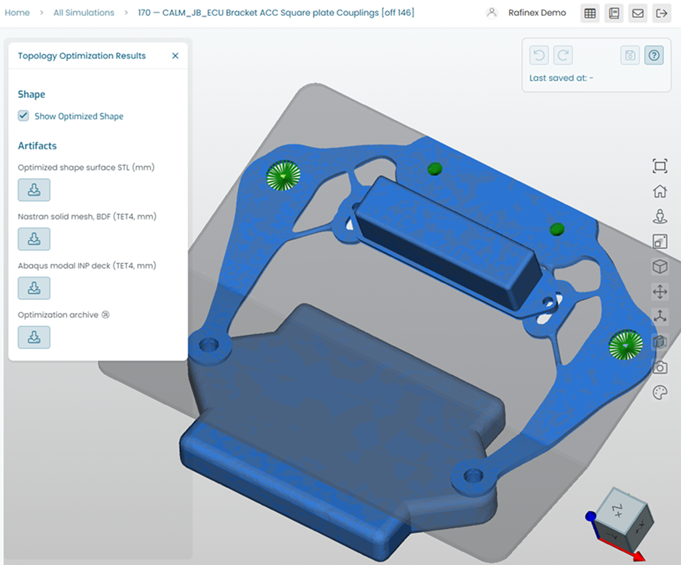Click the user profile avatar icon

tap(492, 13)
